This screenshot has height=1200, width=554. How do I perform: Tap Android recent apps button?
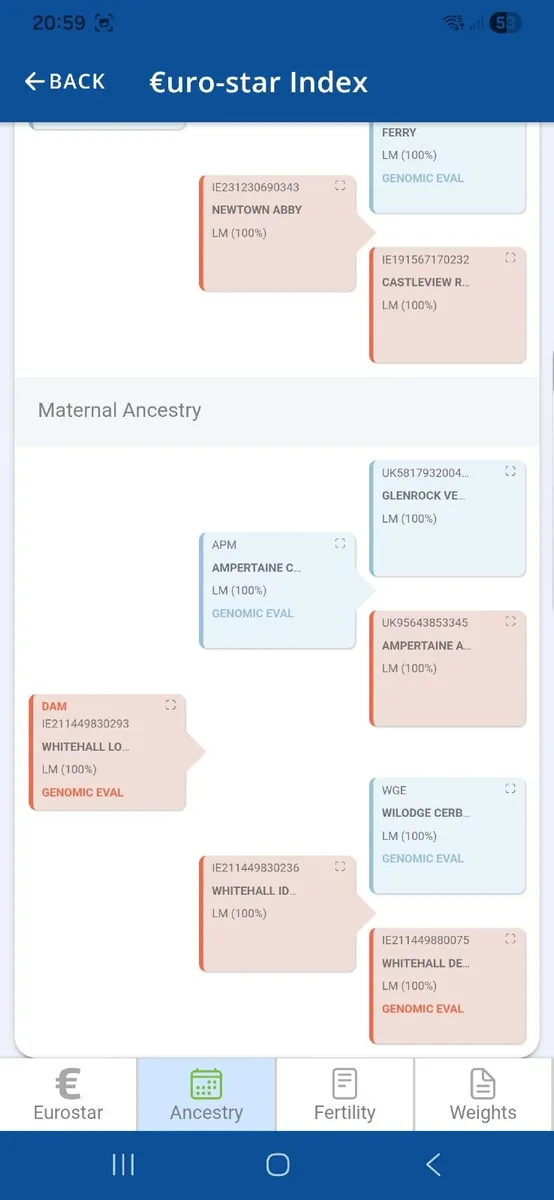click(123, 1164)
